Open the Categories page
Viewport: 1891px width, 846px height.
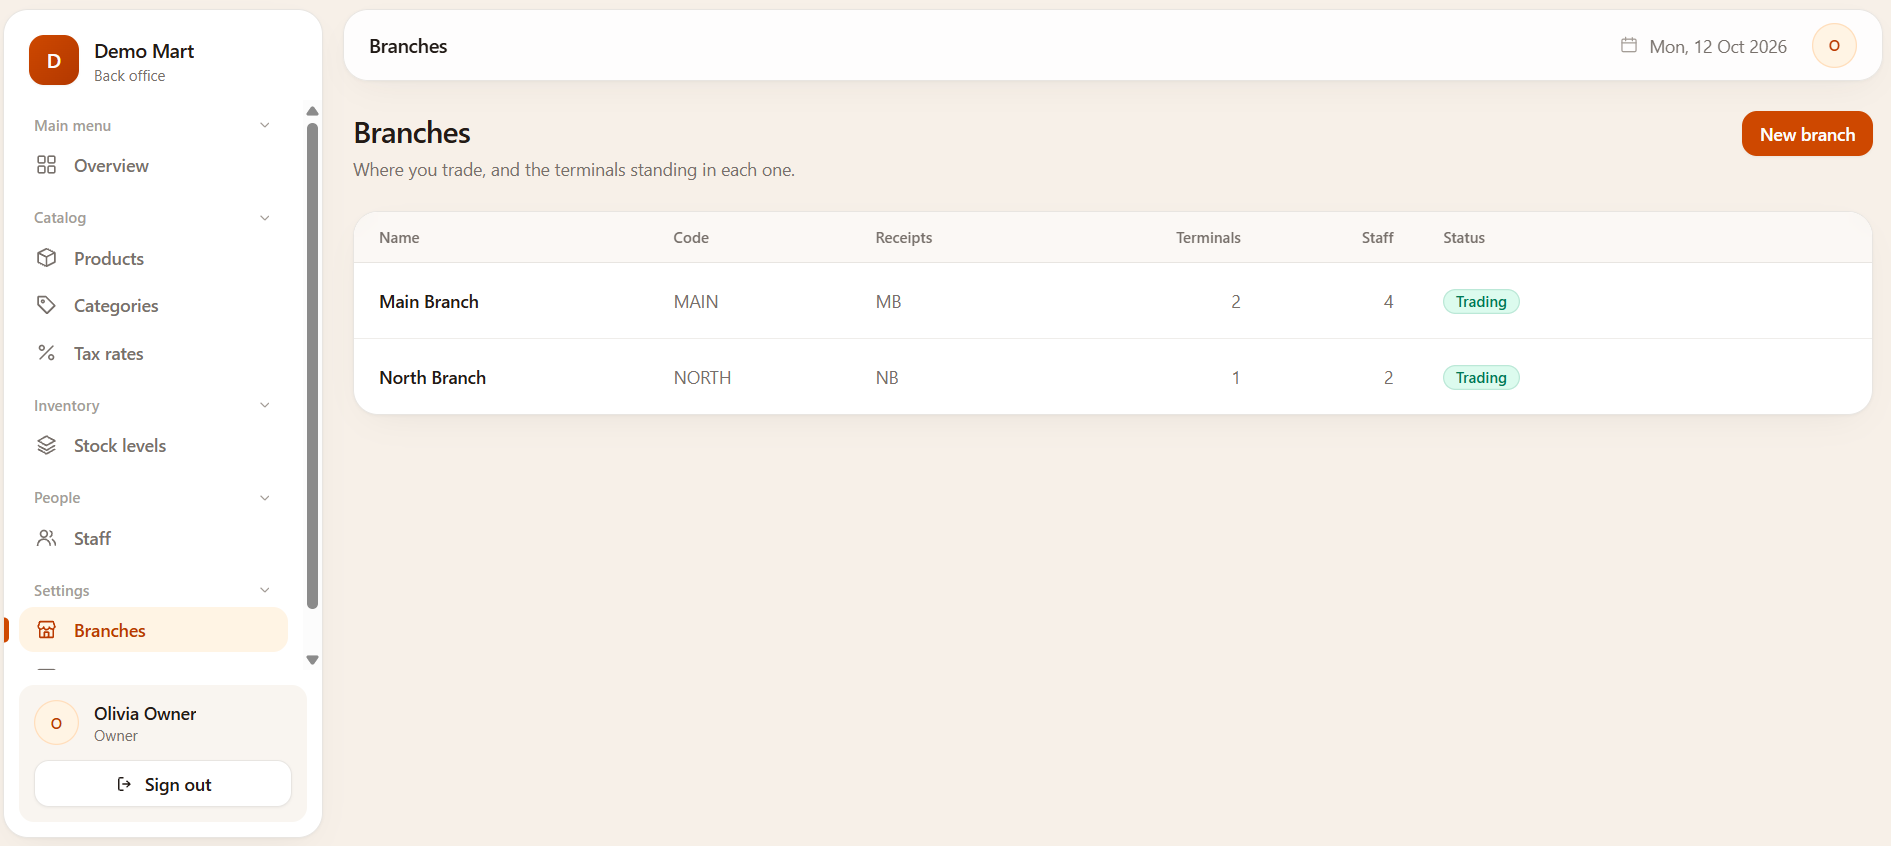pyautogui.click(x=153, y=305)
